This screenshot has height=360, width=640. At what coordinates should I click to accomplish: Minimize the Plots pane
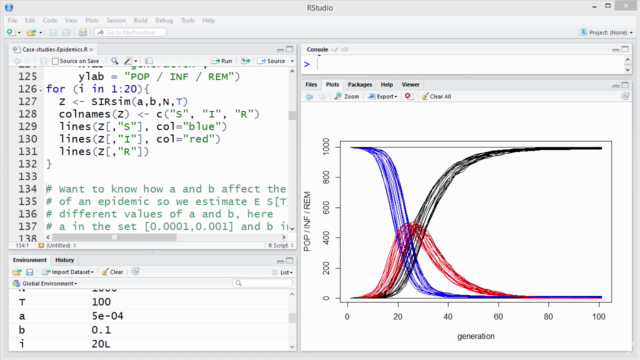(x=616, y=85)
